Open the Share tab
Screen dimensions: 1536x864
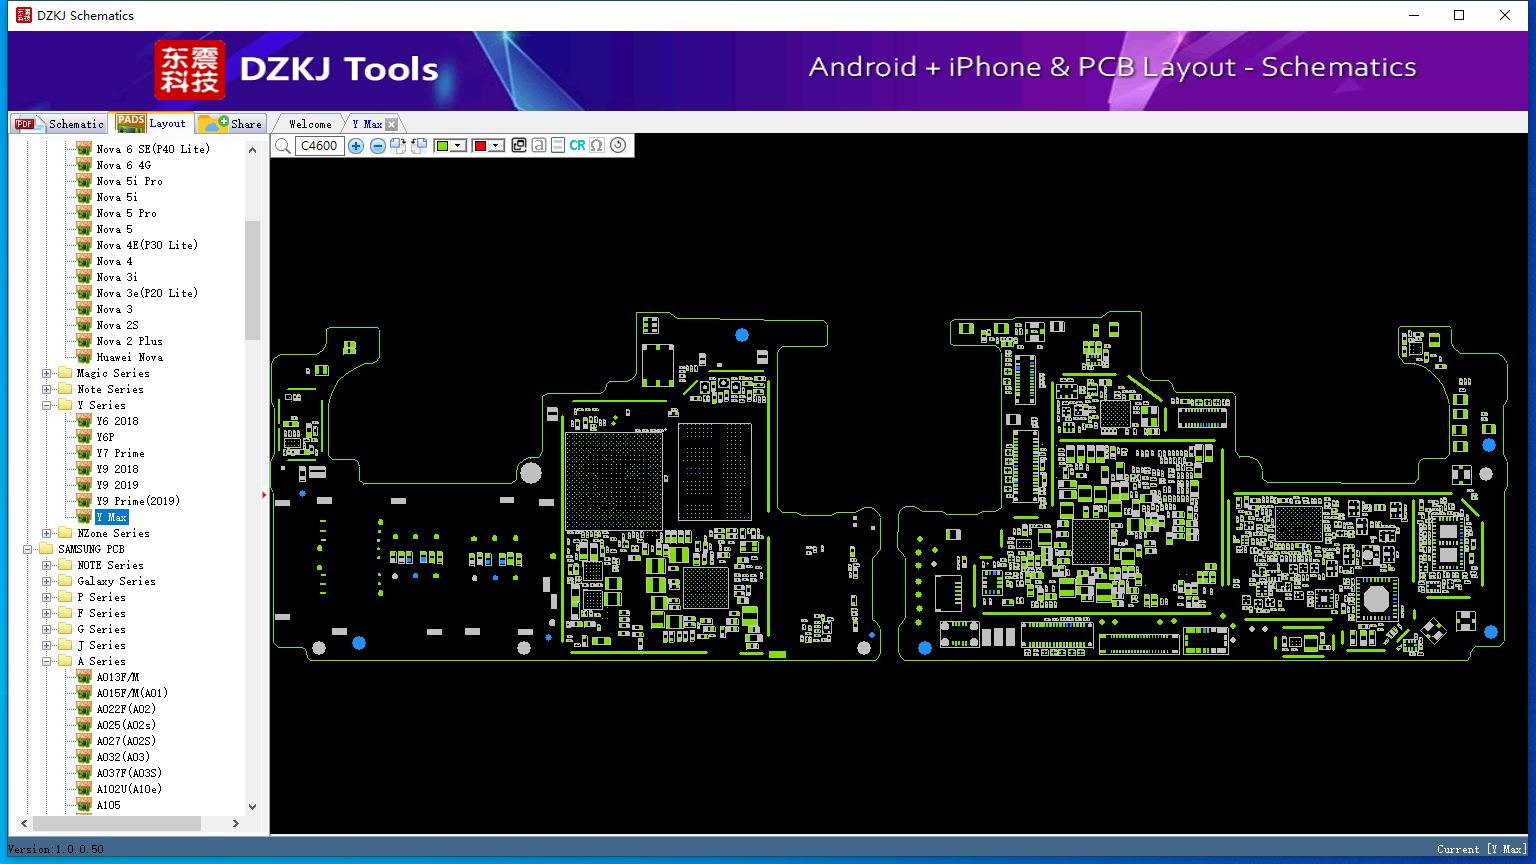pos(230,124)
